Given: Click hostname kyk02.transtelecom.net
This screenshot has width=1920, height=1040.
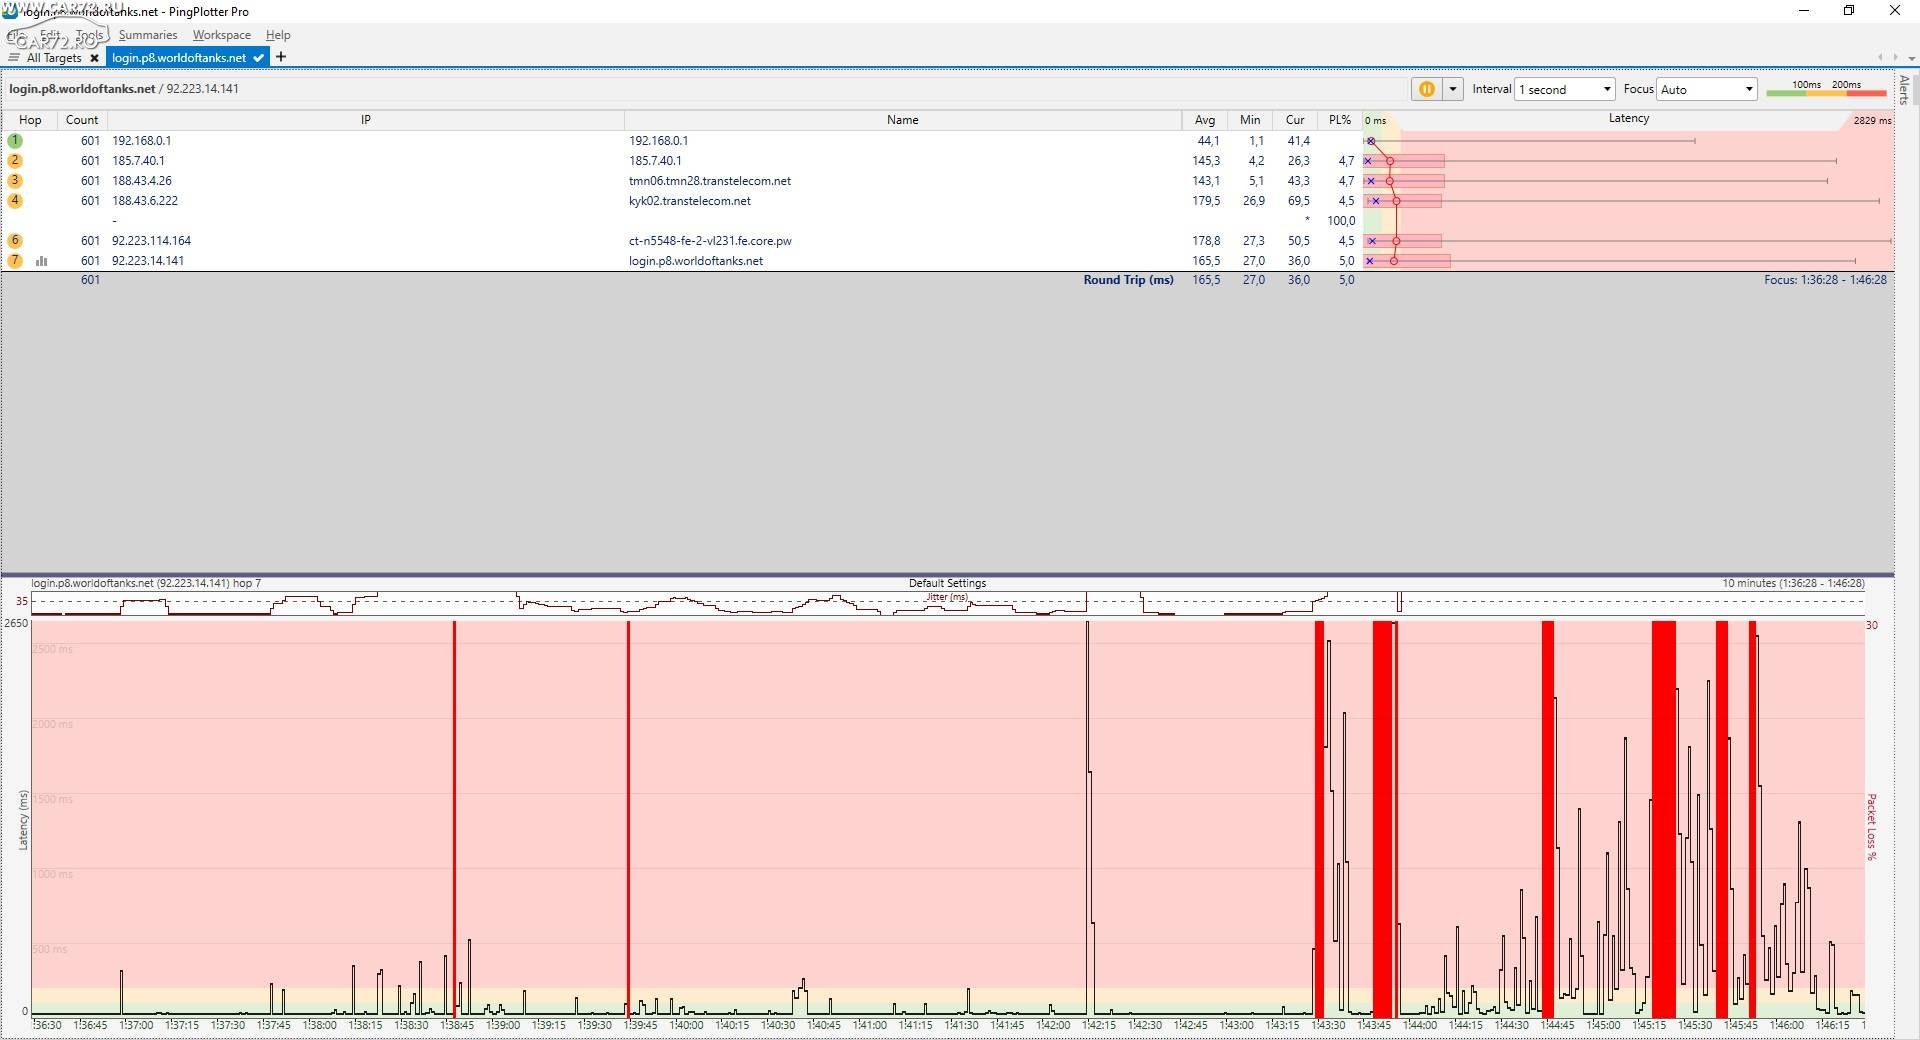Looking at the screenshot, I should coord(690,201).
